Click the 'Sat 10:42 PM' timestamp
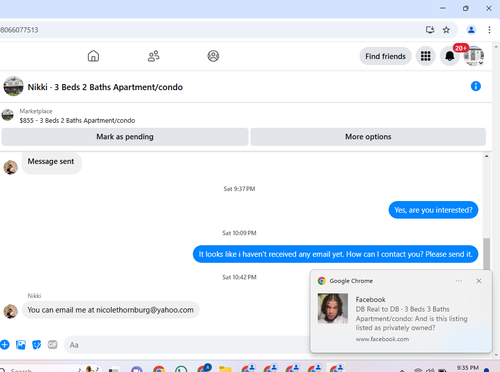This screenshot has height=372, width=500. pyautogui.click(x=239, y=277)
